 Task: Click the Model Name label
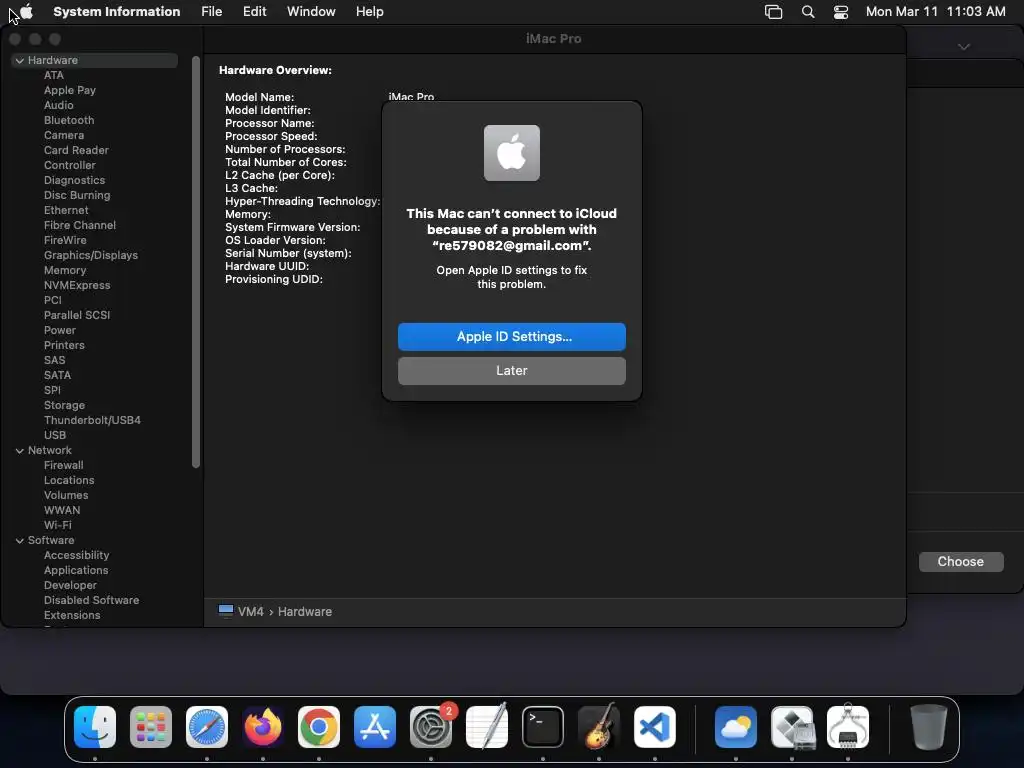tap(259, 97)
